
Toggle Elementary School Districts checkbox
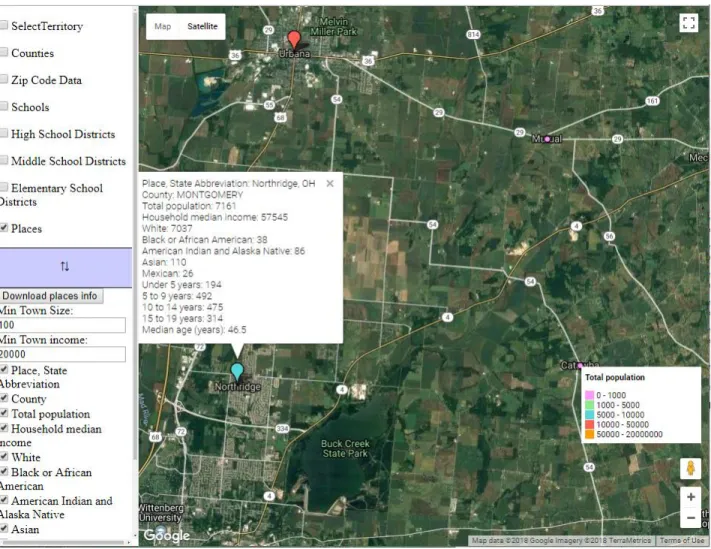[4, 187]
